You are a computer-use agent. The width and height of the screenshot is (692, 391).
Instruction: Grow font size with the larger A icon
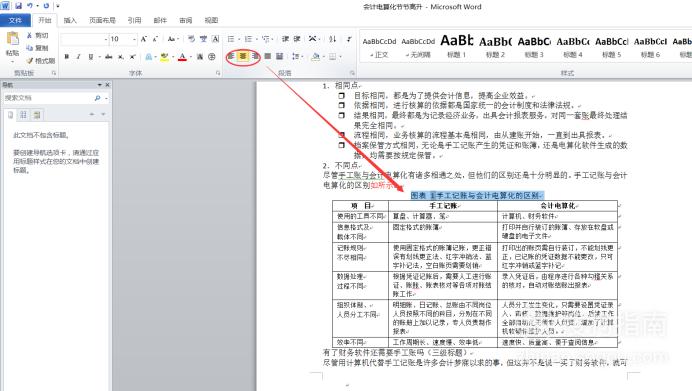click(x=143, y=39)
